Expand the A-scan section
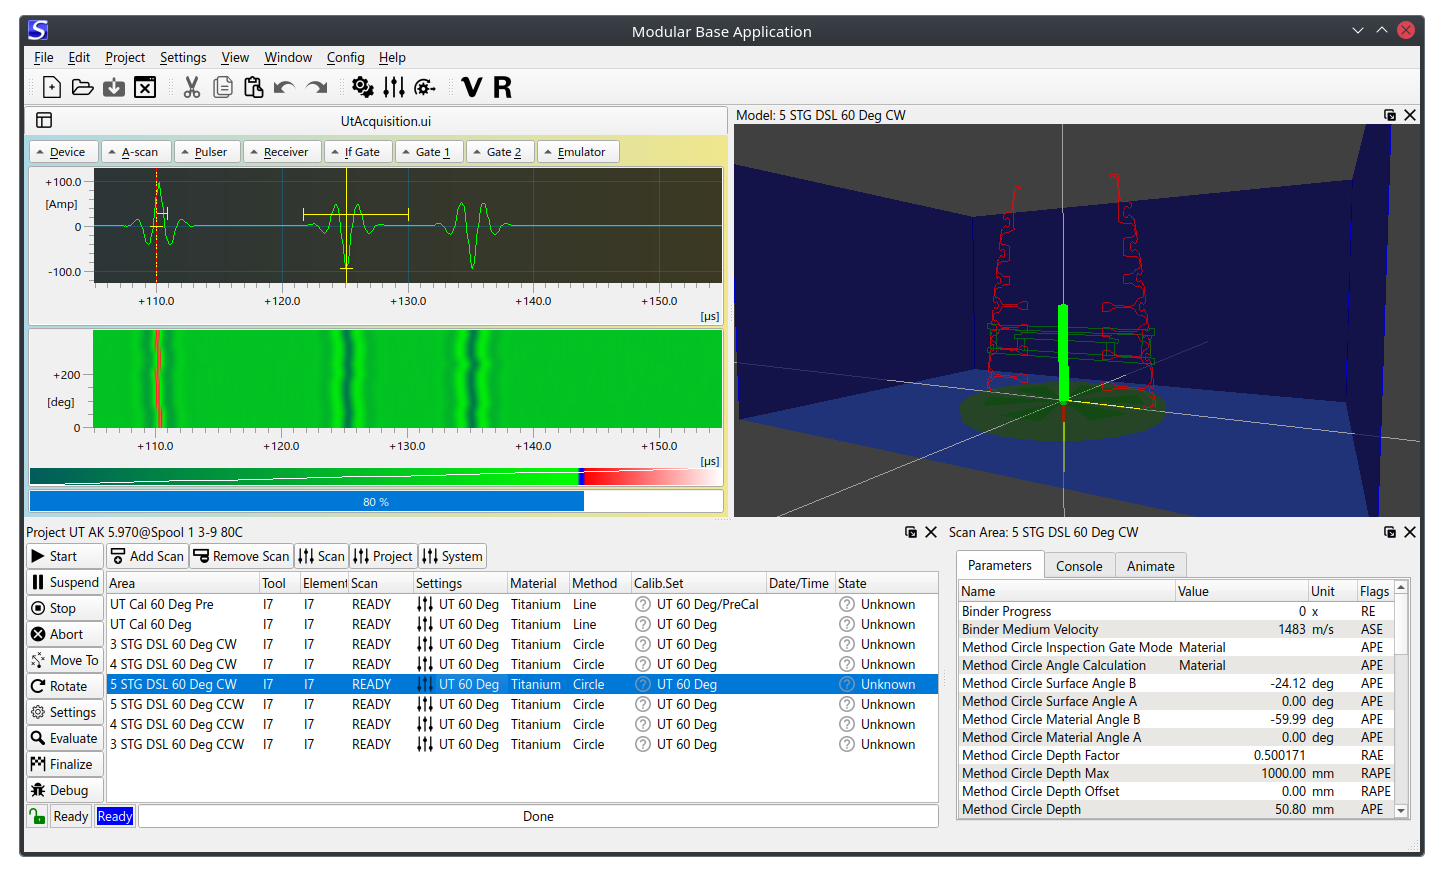This screenshot has height=880, width=1444. (x=137, y=152)
